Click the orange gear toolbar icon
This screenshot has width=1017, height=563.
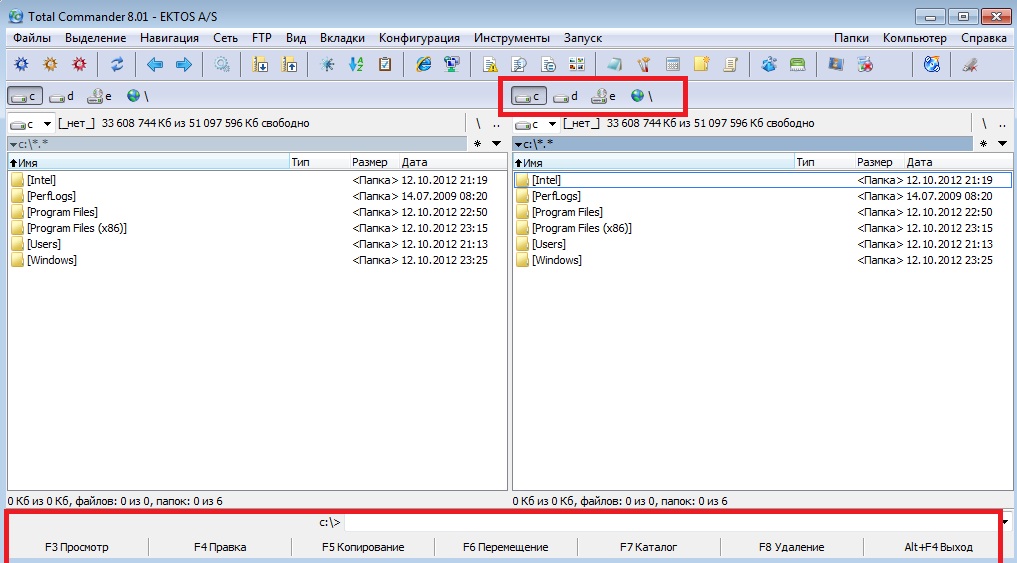point(50,64)
